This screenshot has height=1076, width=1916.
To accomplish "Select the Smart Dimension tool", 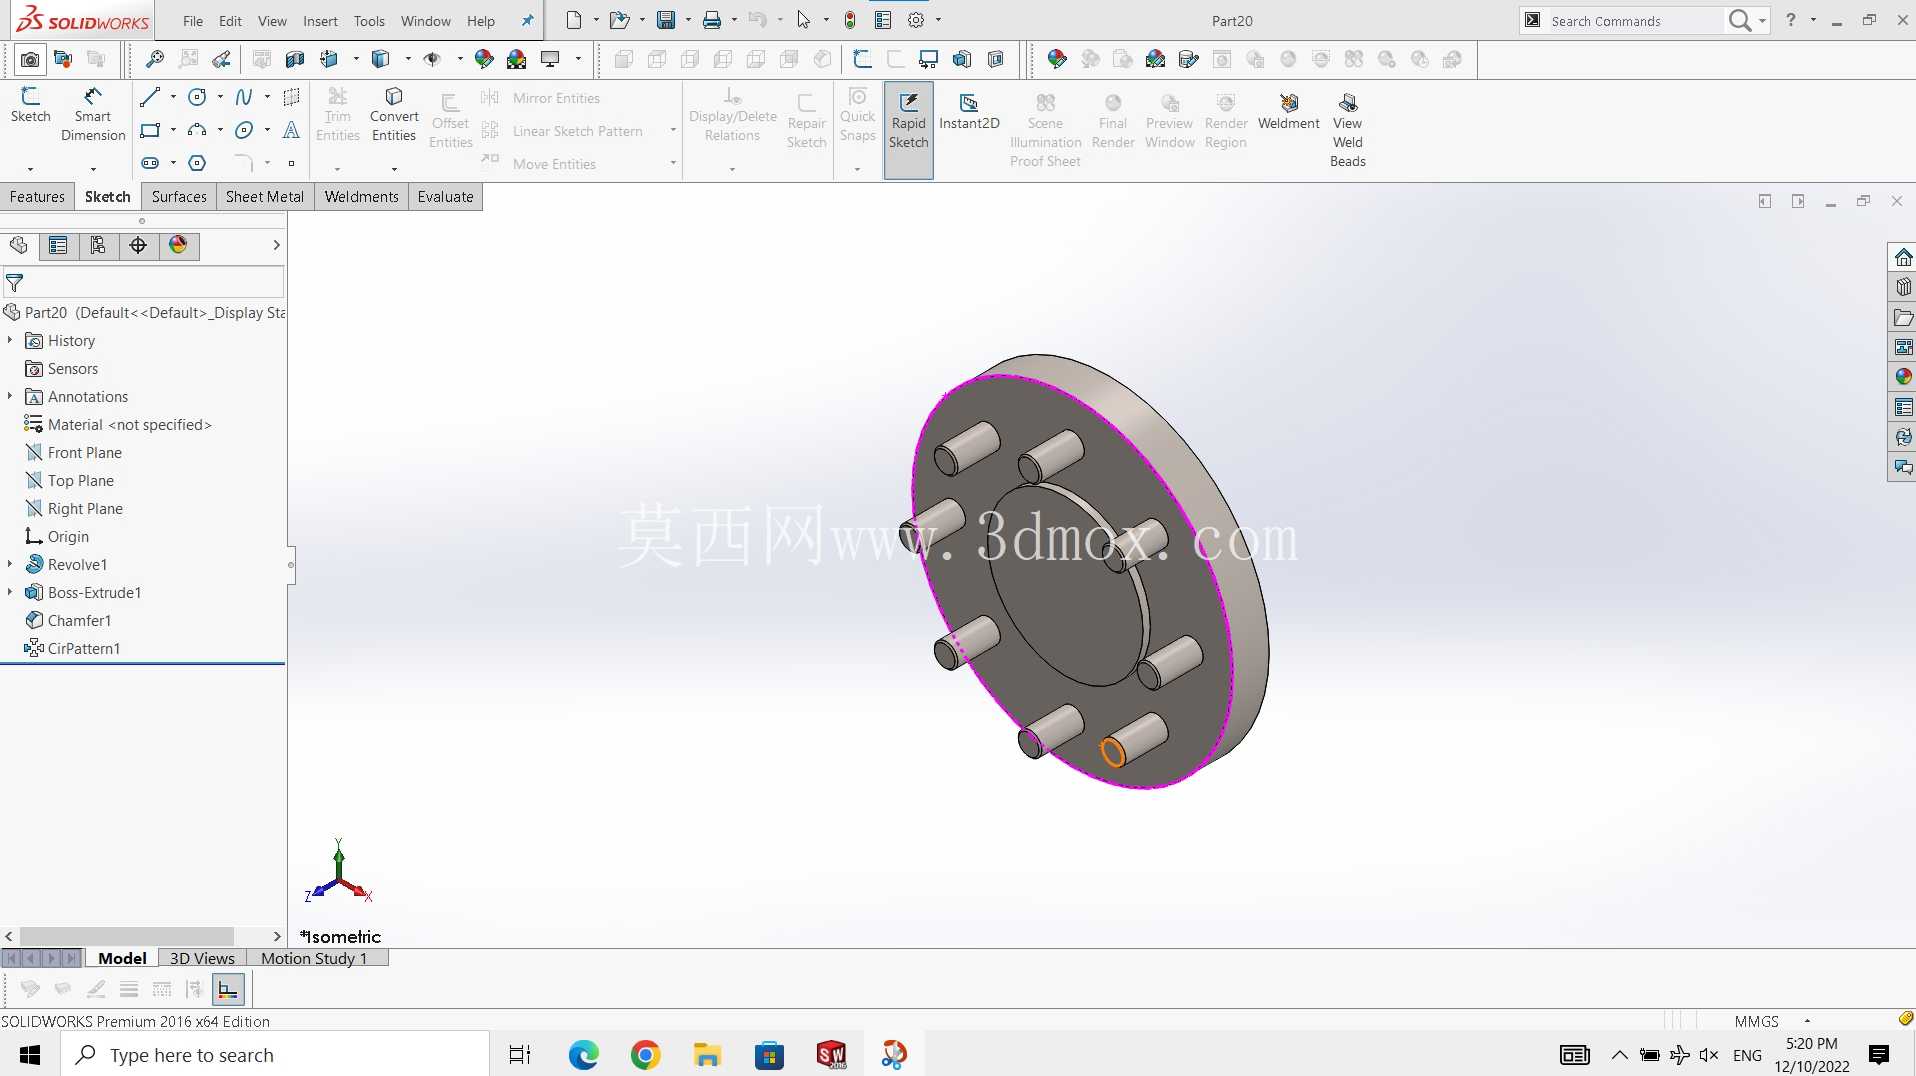I will [x=93, y=115].
